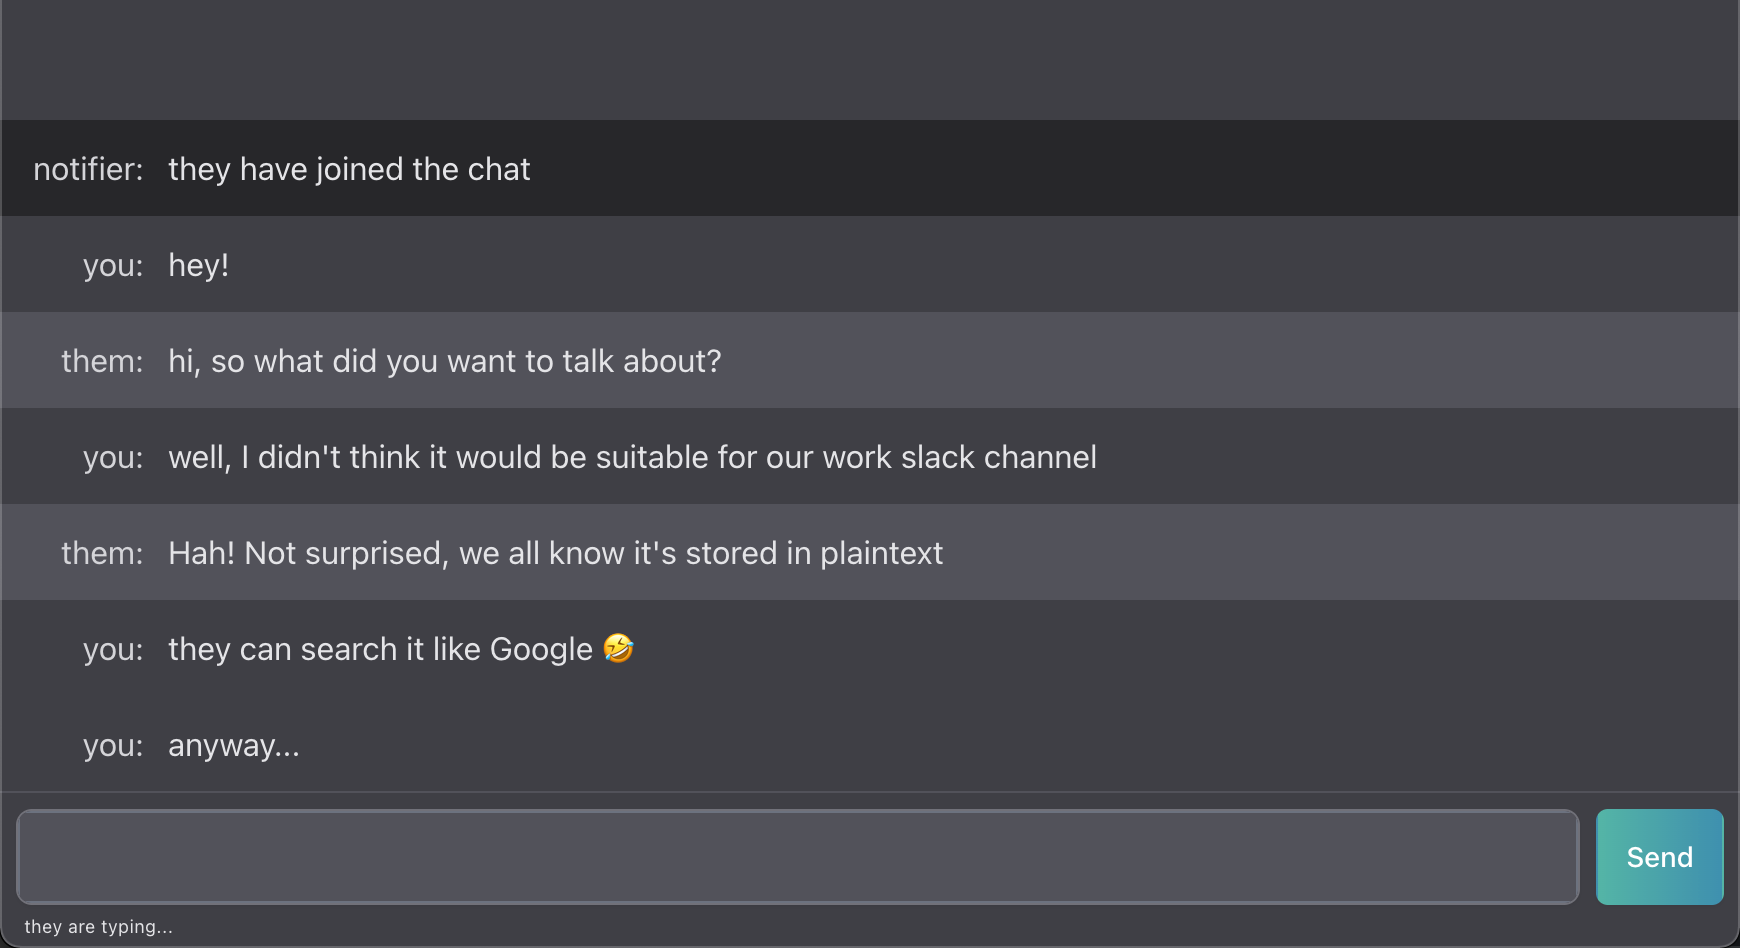
Task: Focus the empty message input field
Action: (x=797, y=857)
